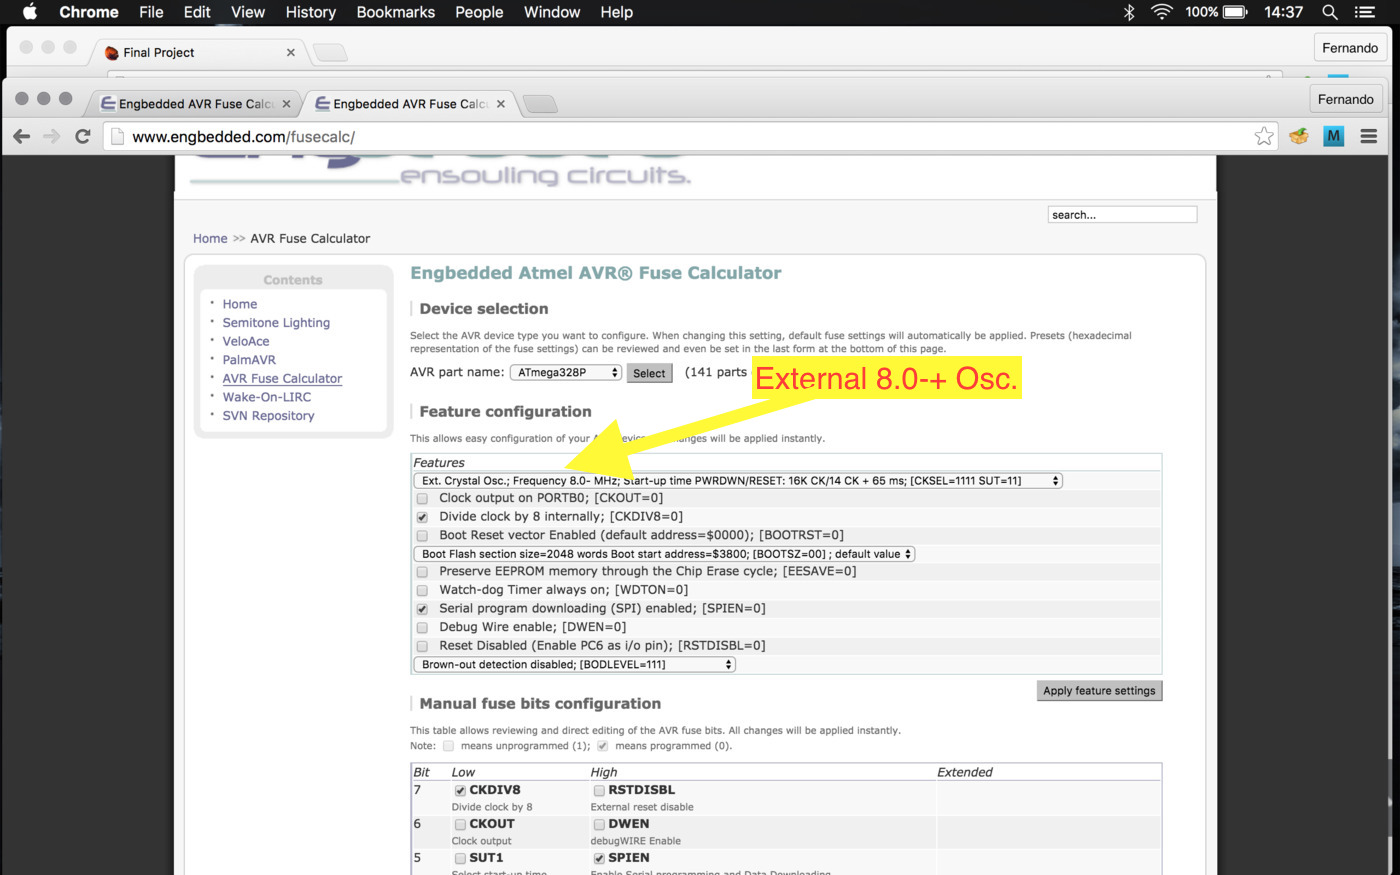Open the PalmAVR link
Image resolution: width=1400 pixels, height=875 pixels.
249,360
